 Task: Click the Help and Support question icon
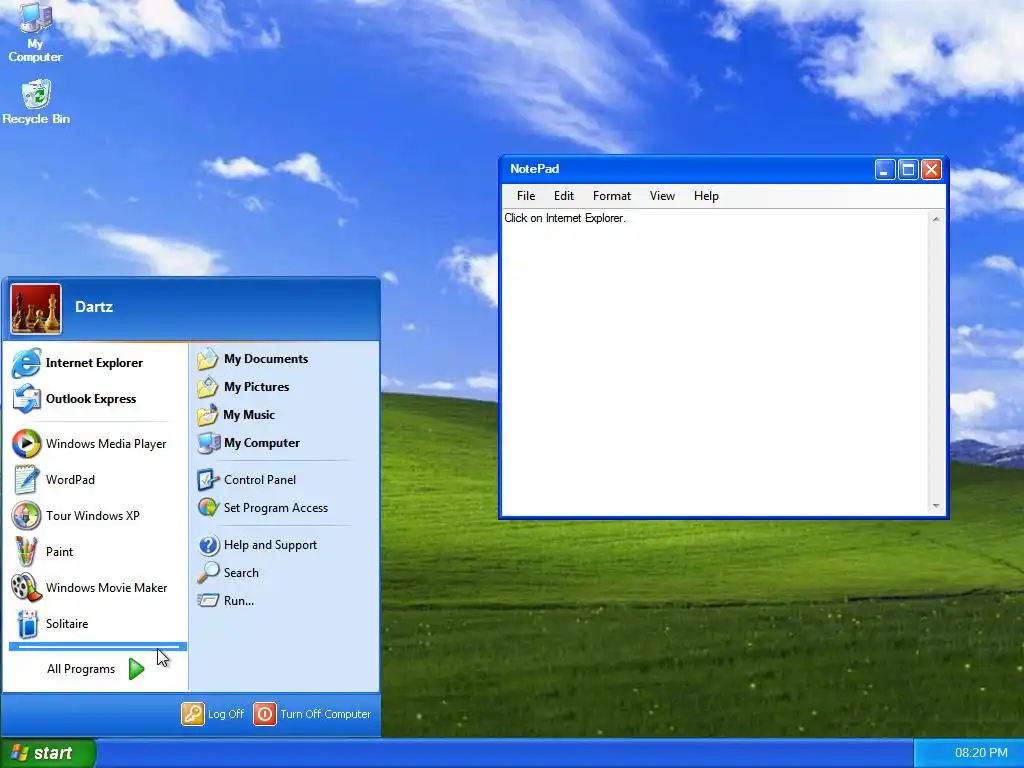(x=208, y=545)
